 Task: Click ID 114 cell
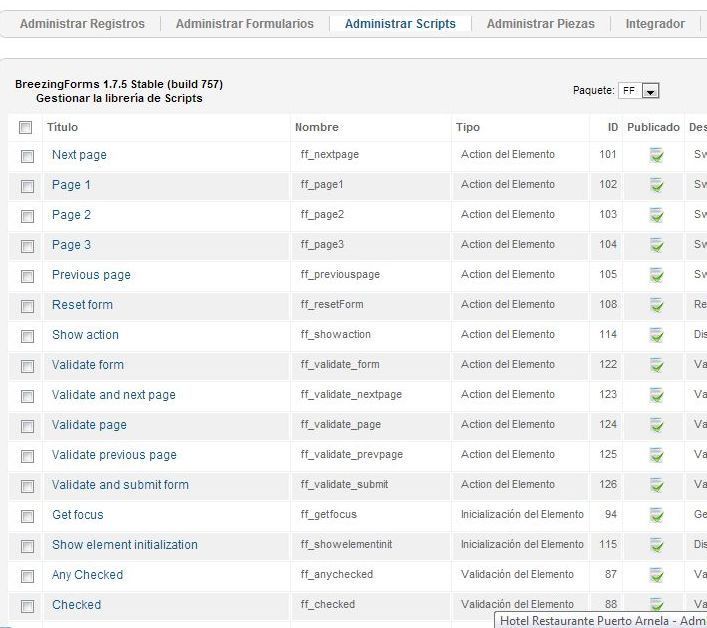(608, 335)
